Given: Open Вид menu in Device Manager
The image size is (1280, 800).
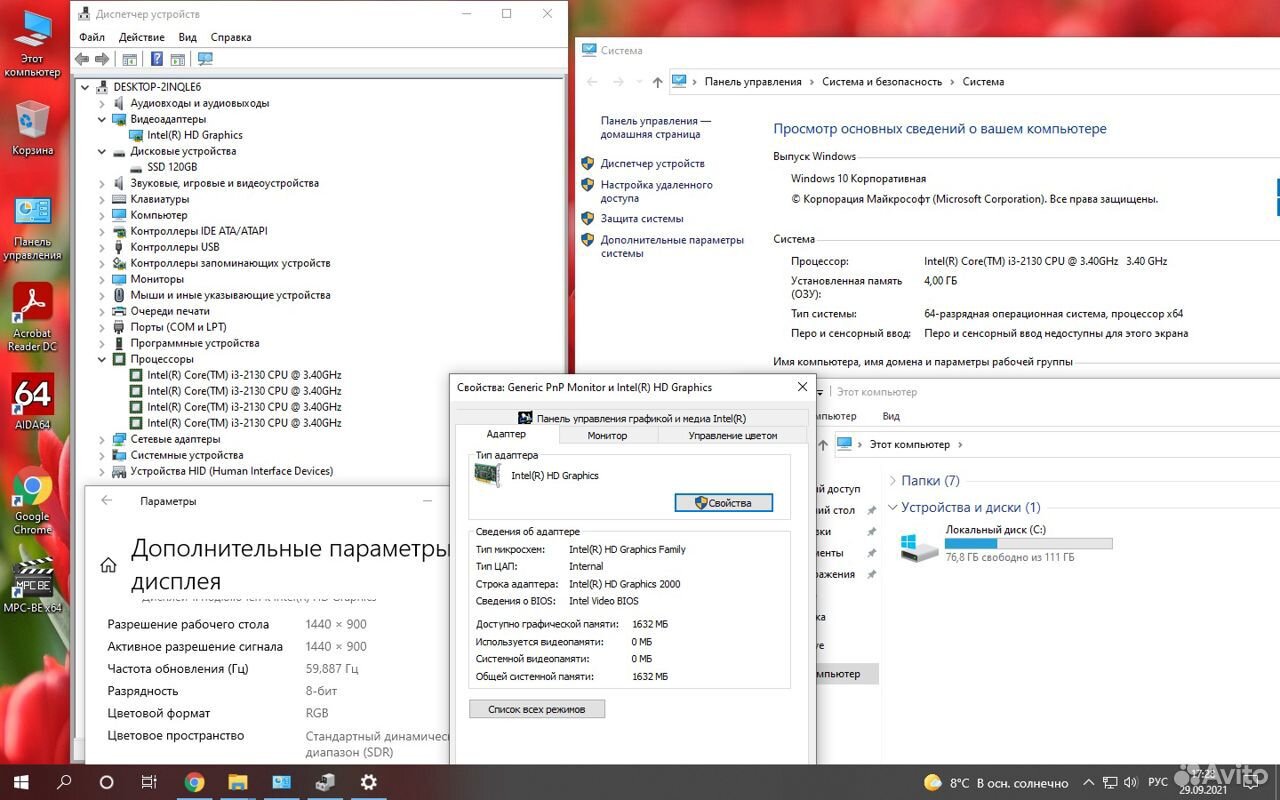Looking at the screenshot, I should click(x=187, y=37).
